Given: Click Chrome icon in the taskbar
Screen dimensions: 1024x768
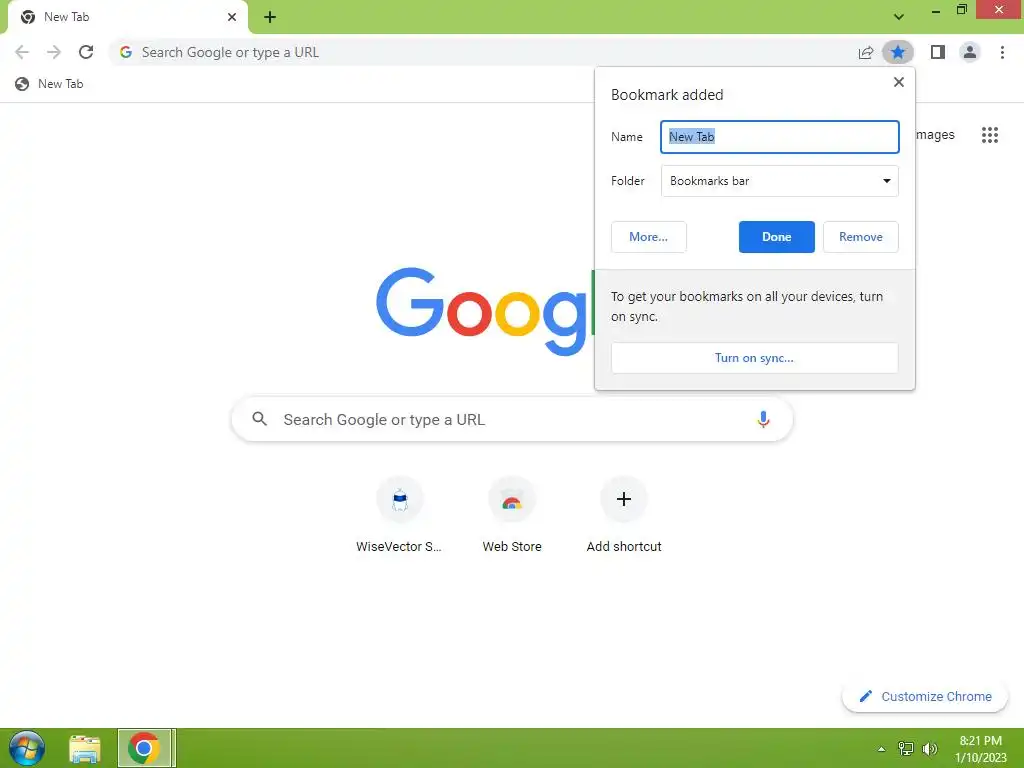Looking at the screenshot, I should pos(144,748).
